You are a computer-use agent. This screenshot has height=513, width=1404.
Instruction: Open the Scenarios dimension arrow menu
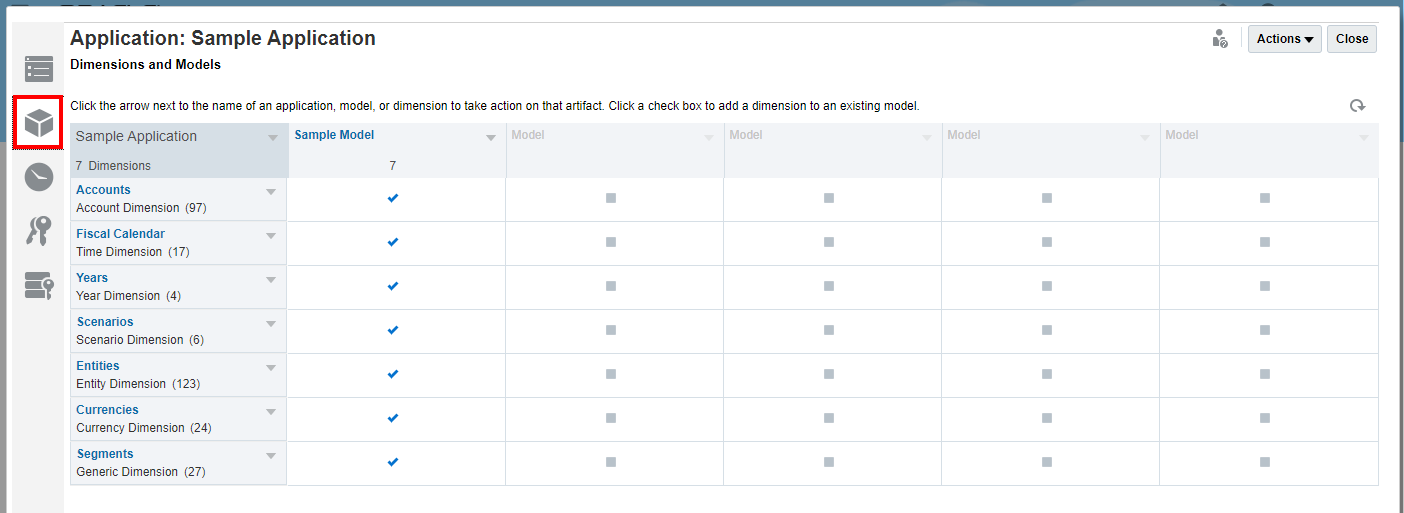tap(271, 323)
